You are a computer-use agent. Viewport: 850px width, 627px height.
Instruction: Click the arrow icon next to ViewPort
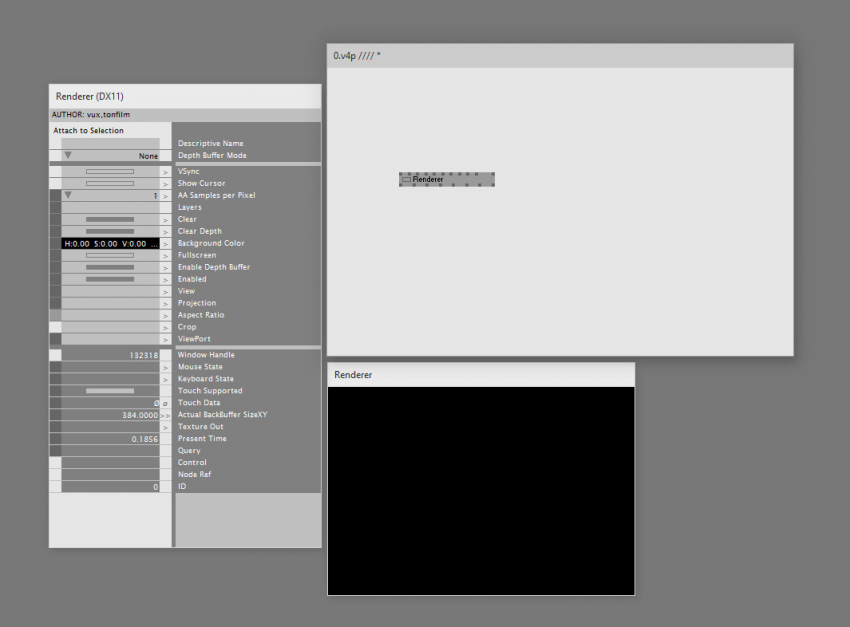166,339
